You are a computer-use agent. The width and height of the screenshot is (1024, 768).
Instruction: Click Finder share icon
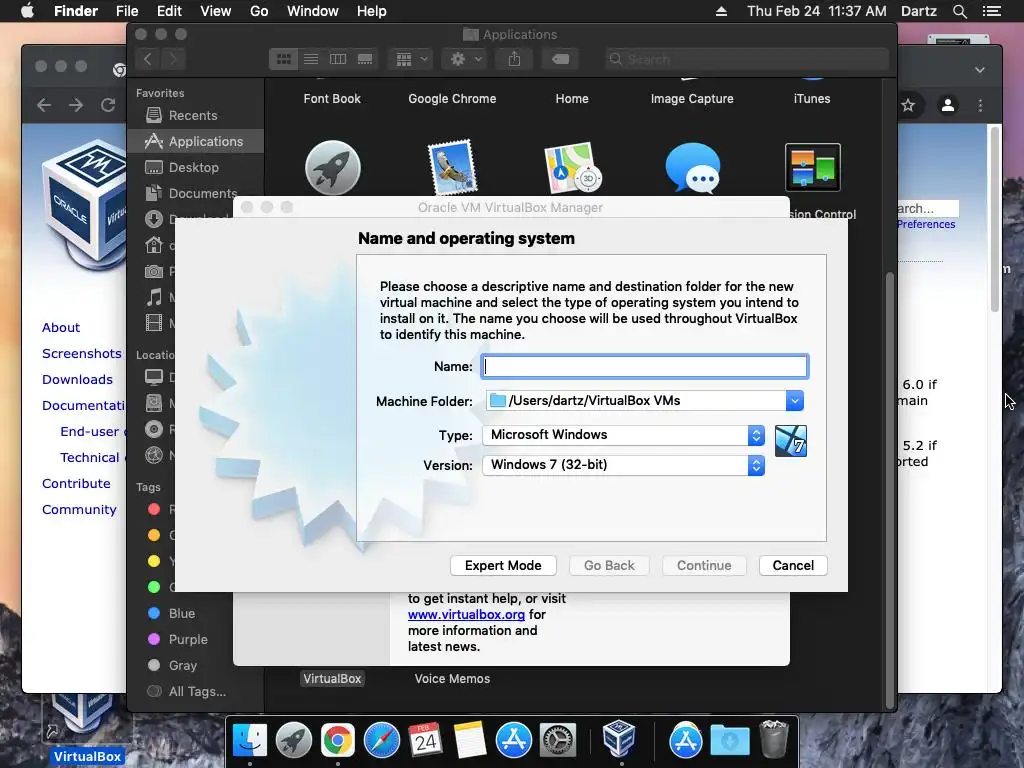515,59
